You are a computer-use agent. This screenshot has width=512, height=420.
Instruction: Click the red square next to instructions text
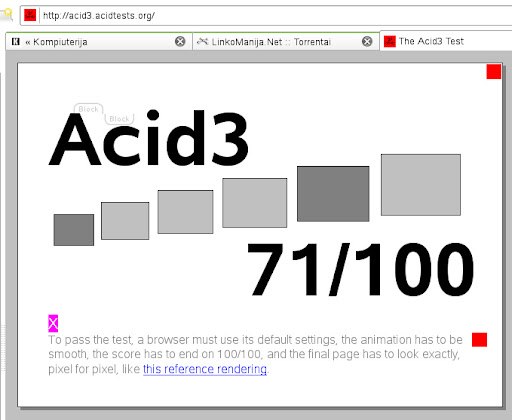(479, 340)
